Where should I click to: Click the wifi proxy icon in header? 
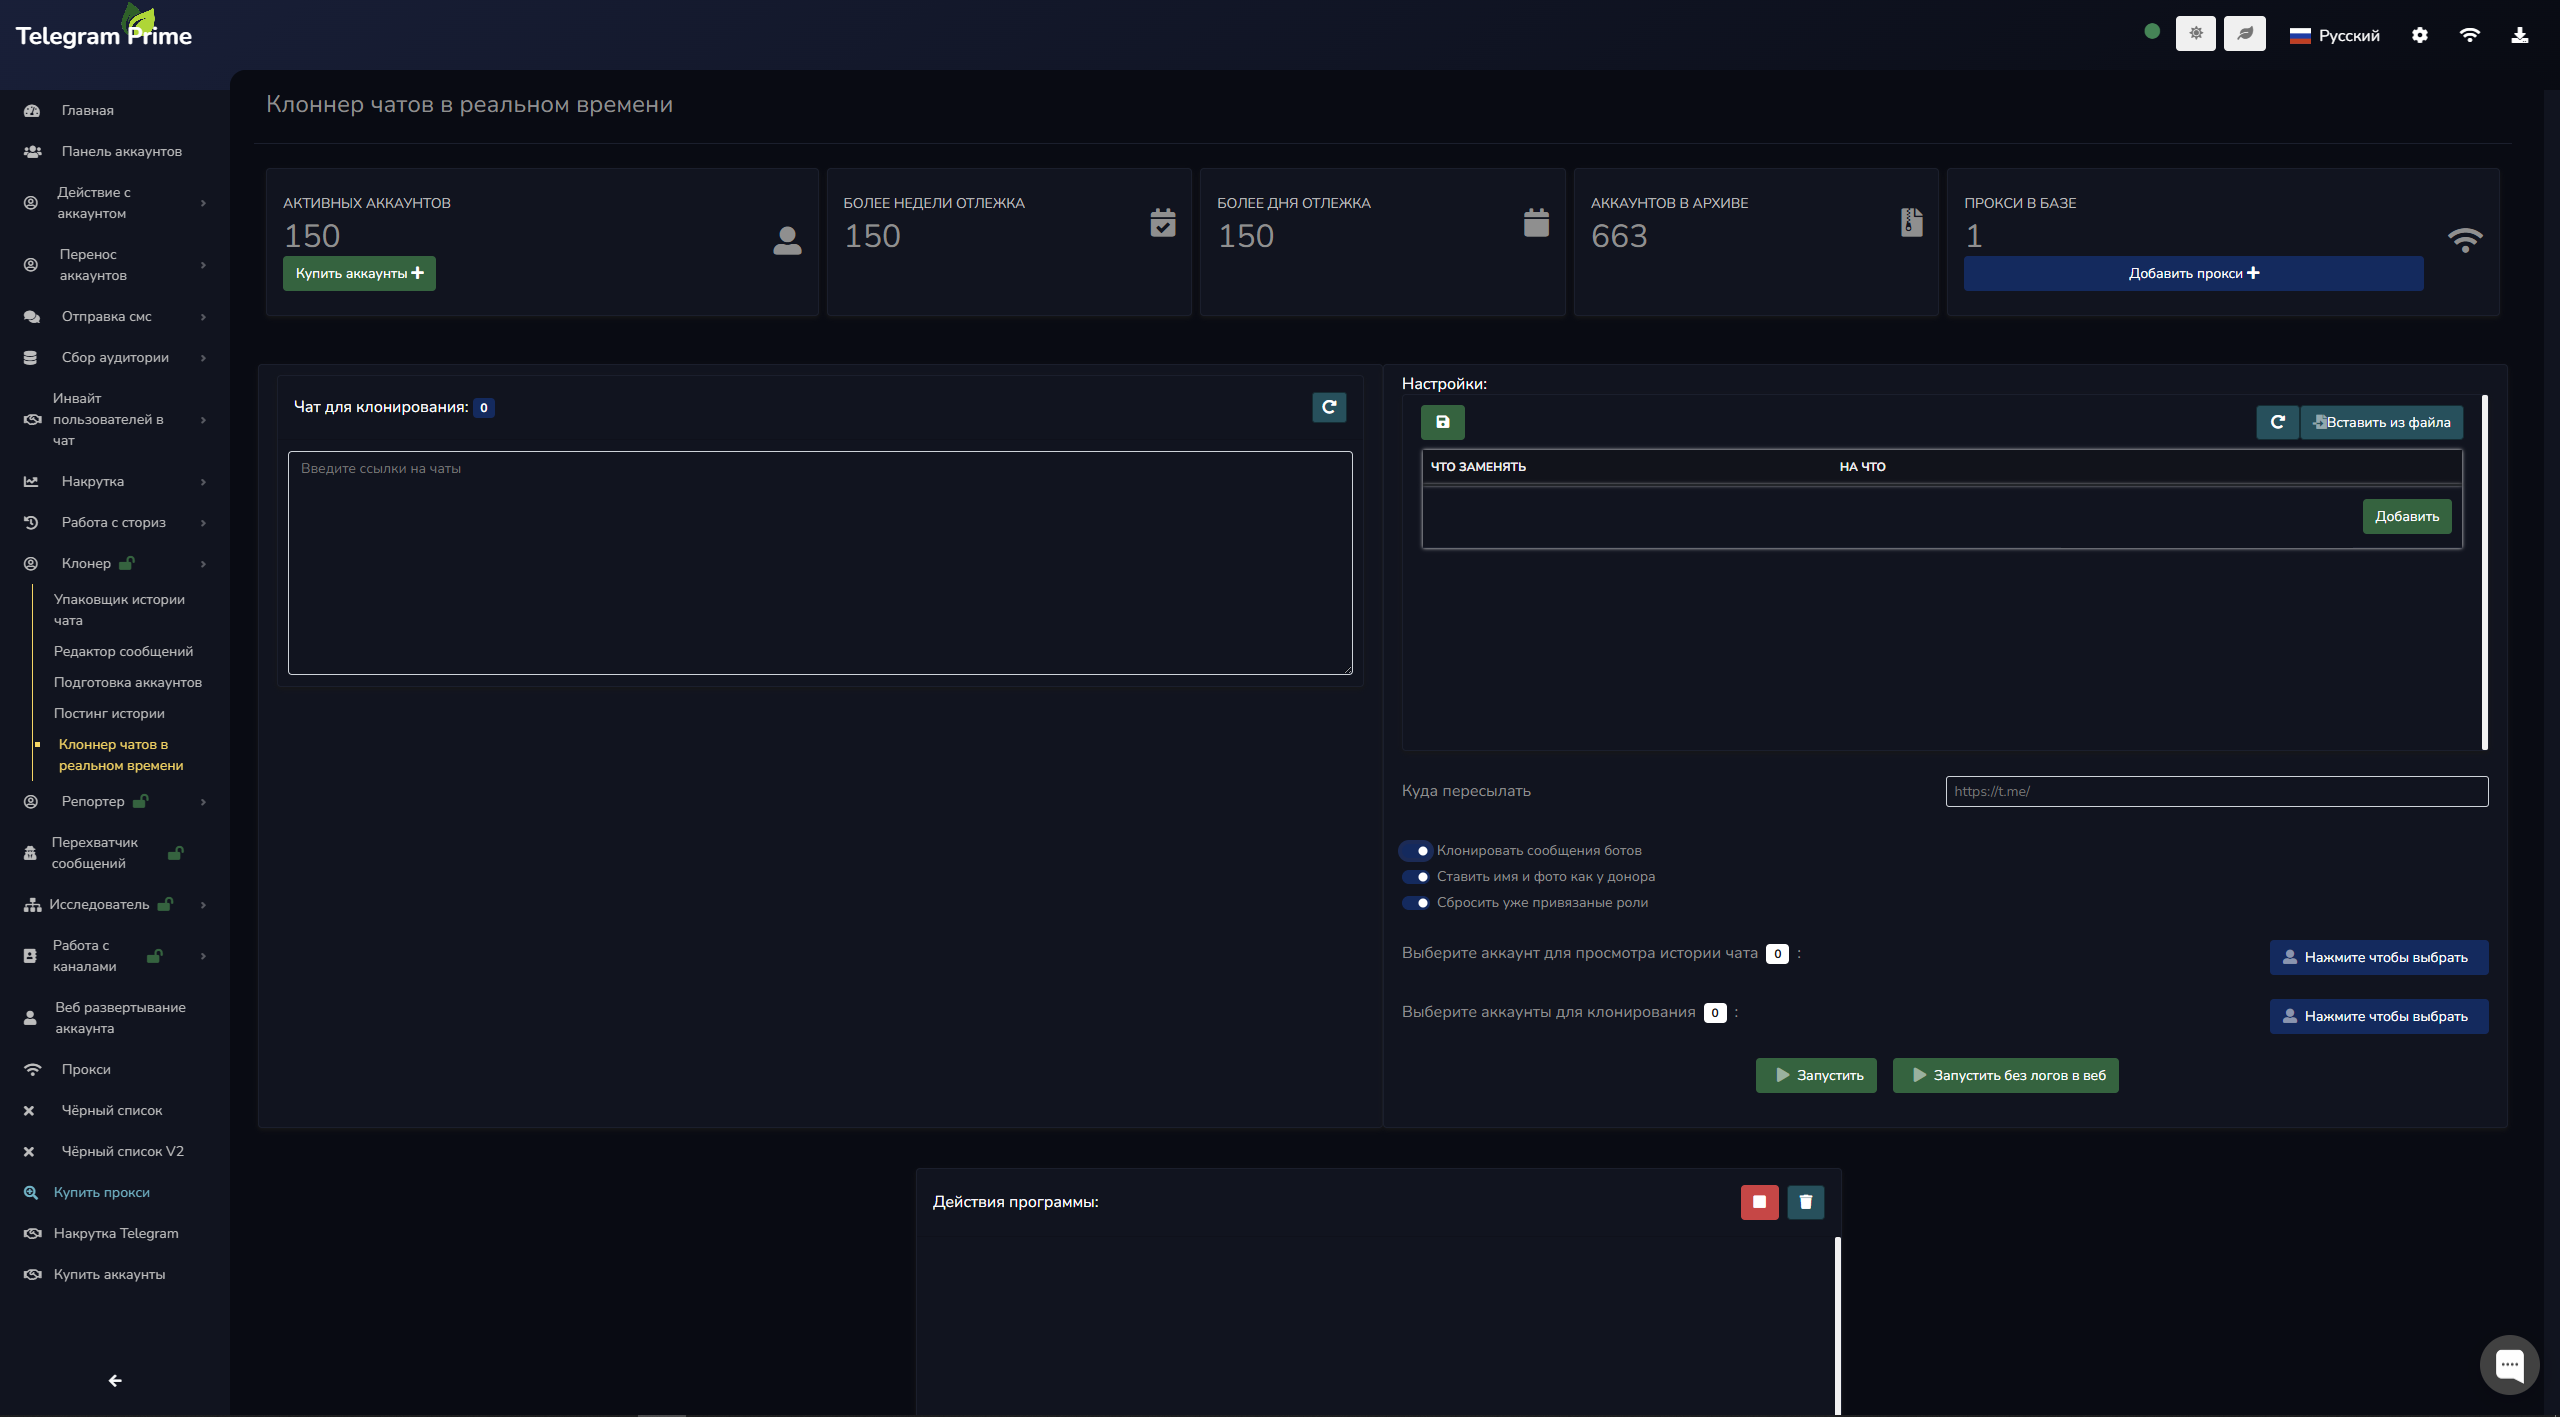[x=2469, y=35]
